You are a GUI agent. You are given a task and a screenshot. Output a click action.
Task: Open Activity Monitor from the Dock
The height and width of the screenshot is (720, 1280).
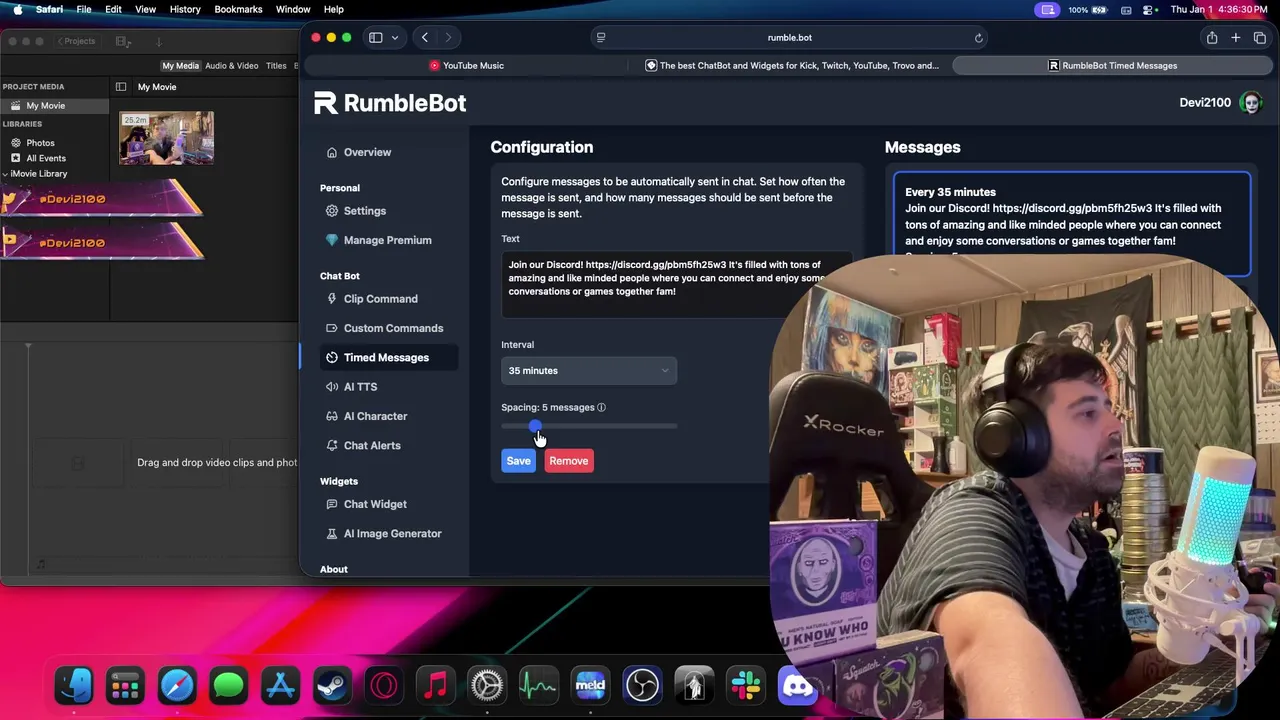[x=539, y=686]
